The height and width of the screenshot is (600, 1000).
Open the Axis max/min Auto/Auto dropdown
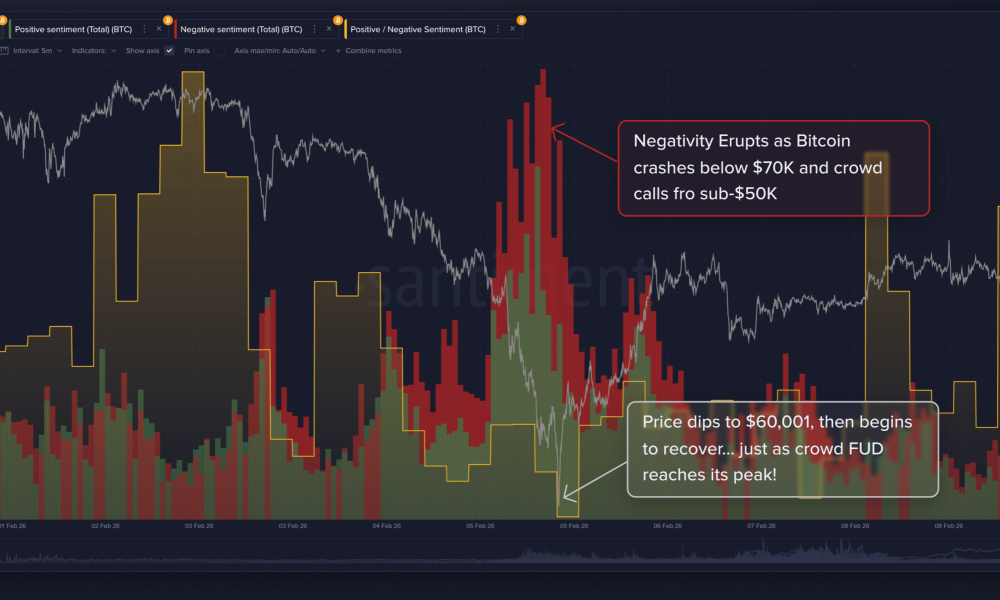click(280, 51)
